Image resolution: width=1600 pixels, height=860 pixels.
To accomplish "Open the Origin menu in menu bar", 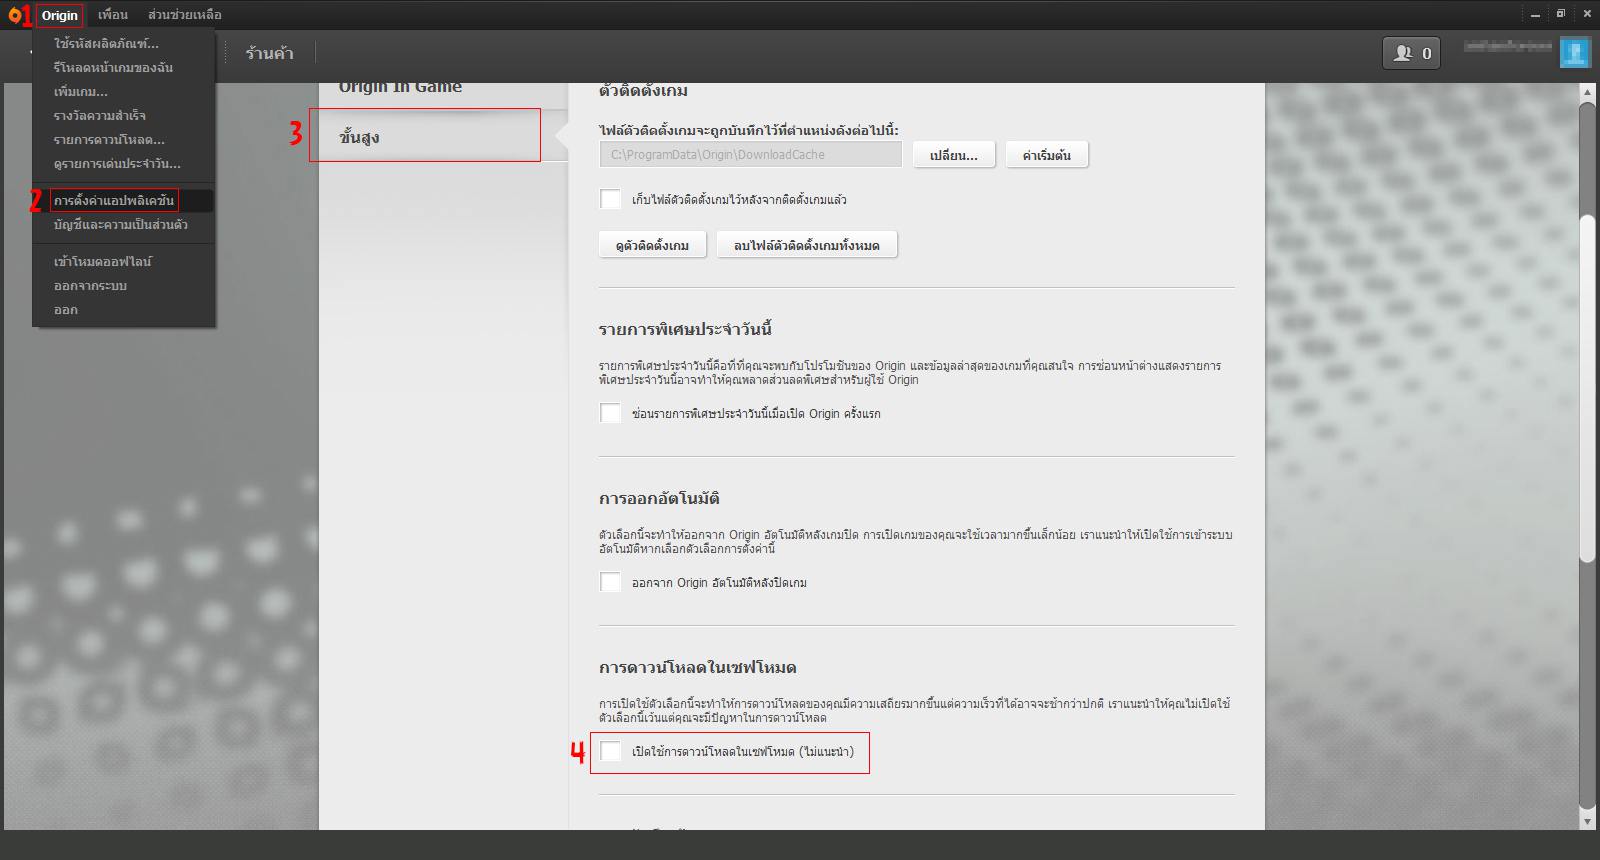I will pos(60,15).
